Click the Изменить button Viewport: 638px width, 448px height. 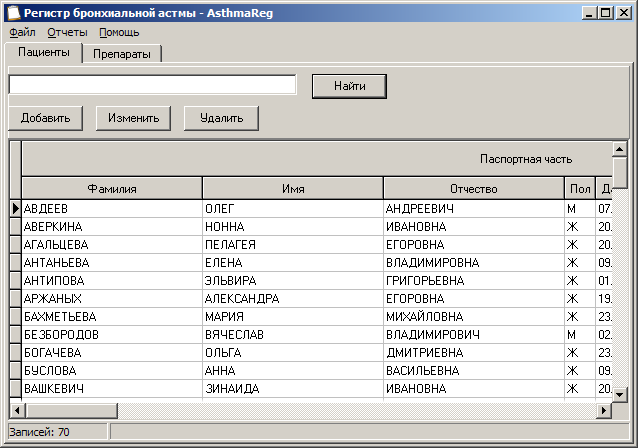point(133,118)
